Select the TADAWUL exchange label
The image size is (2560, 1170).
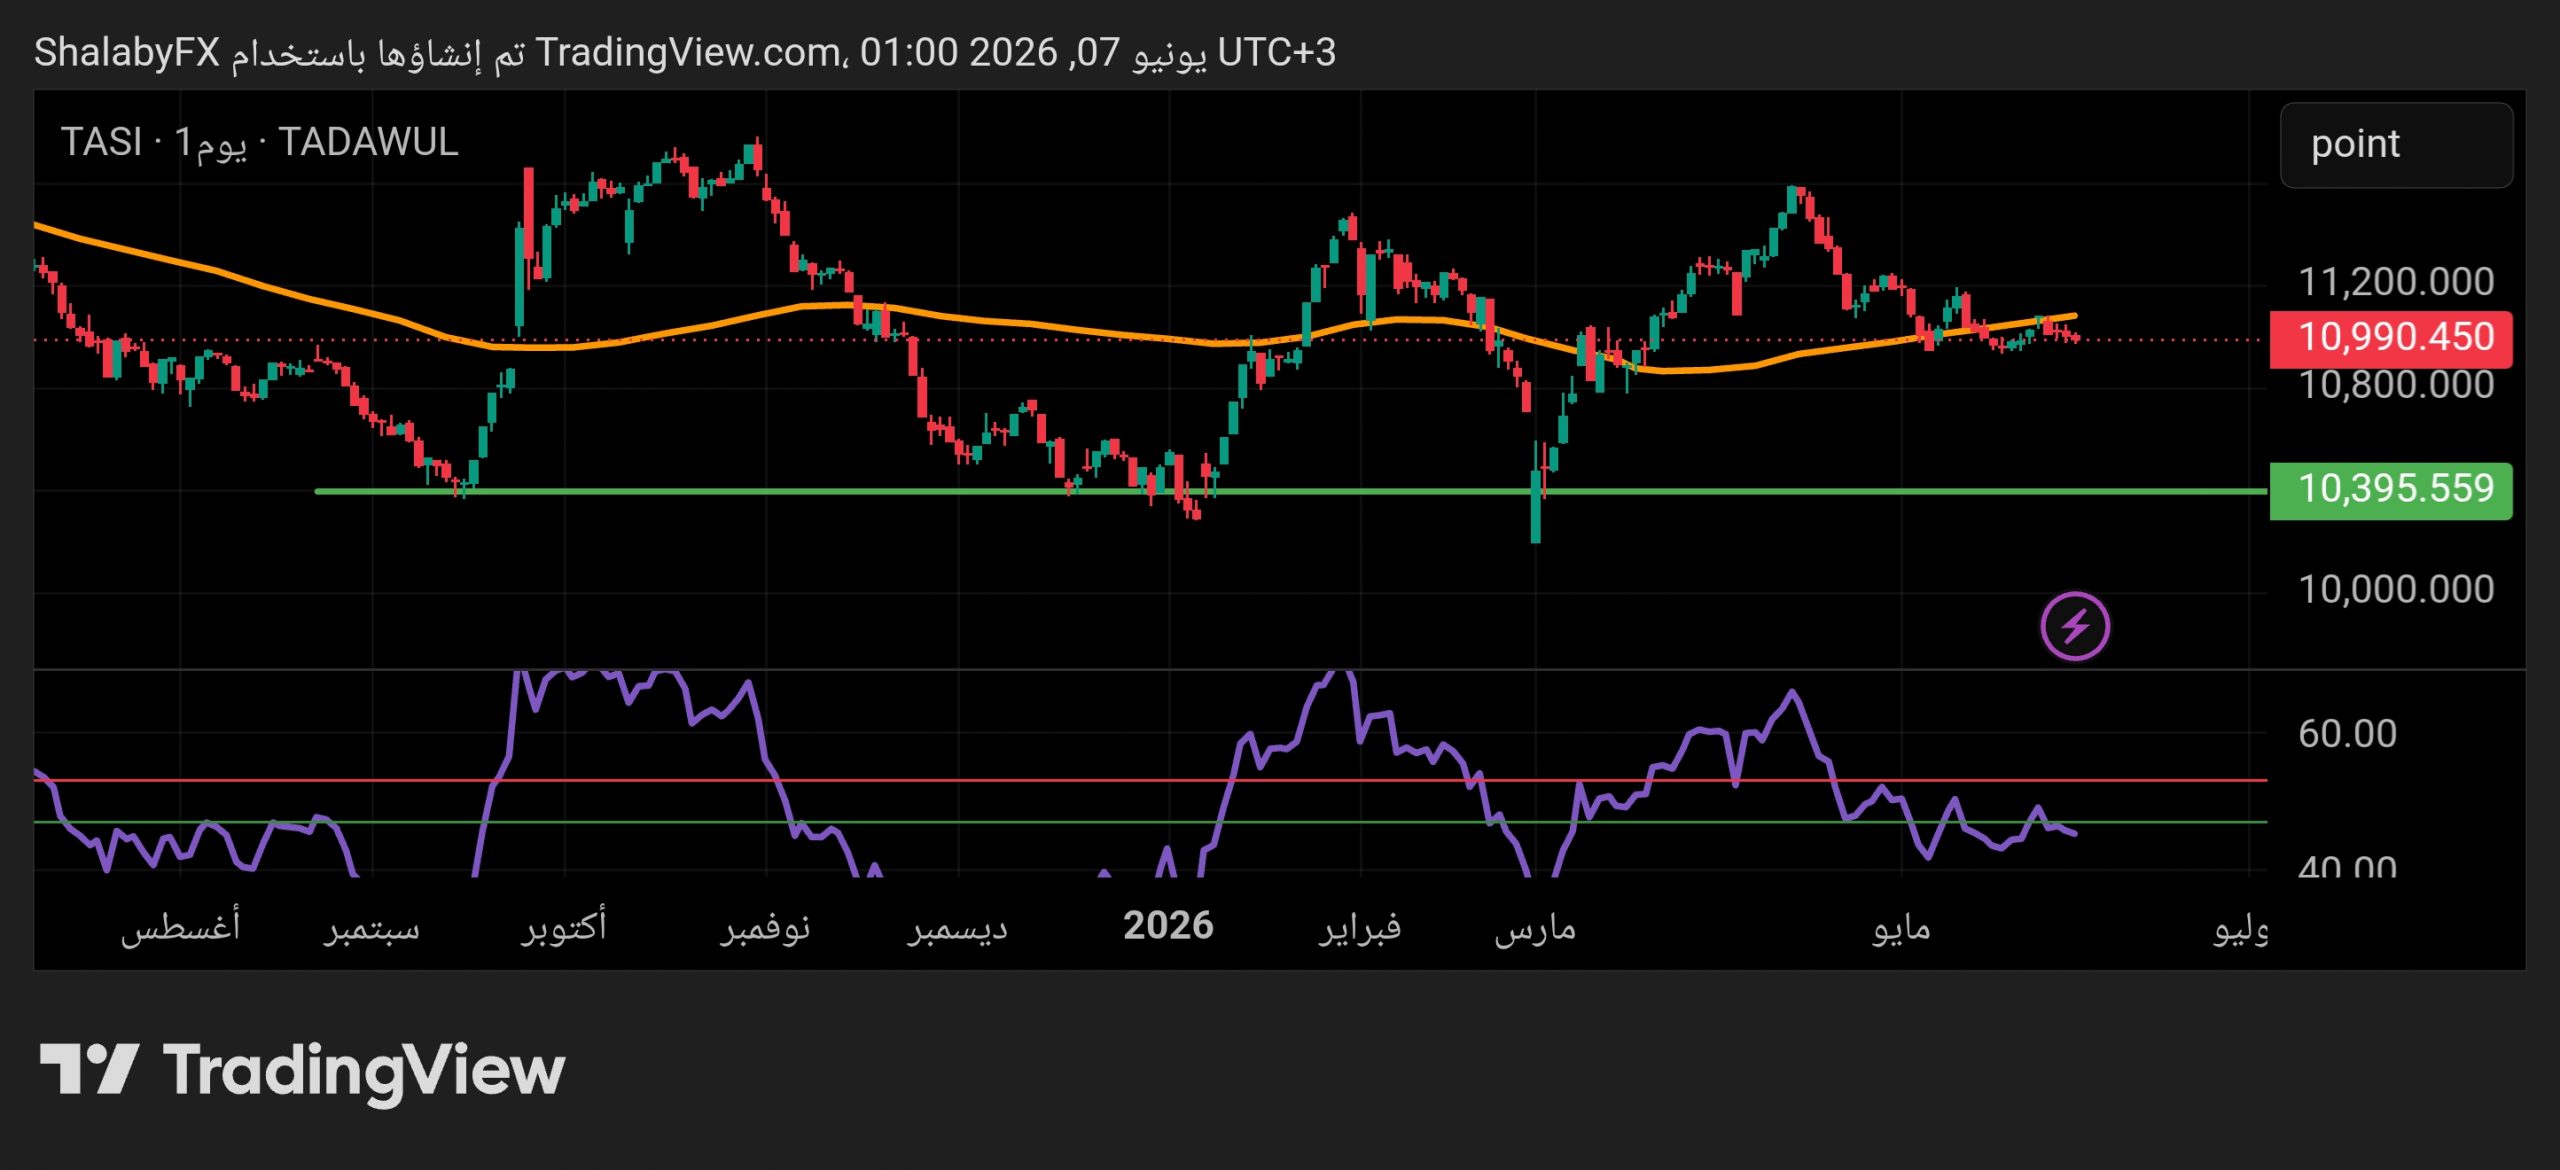click(368, 142)
